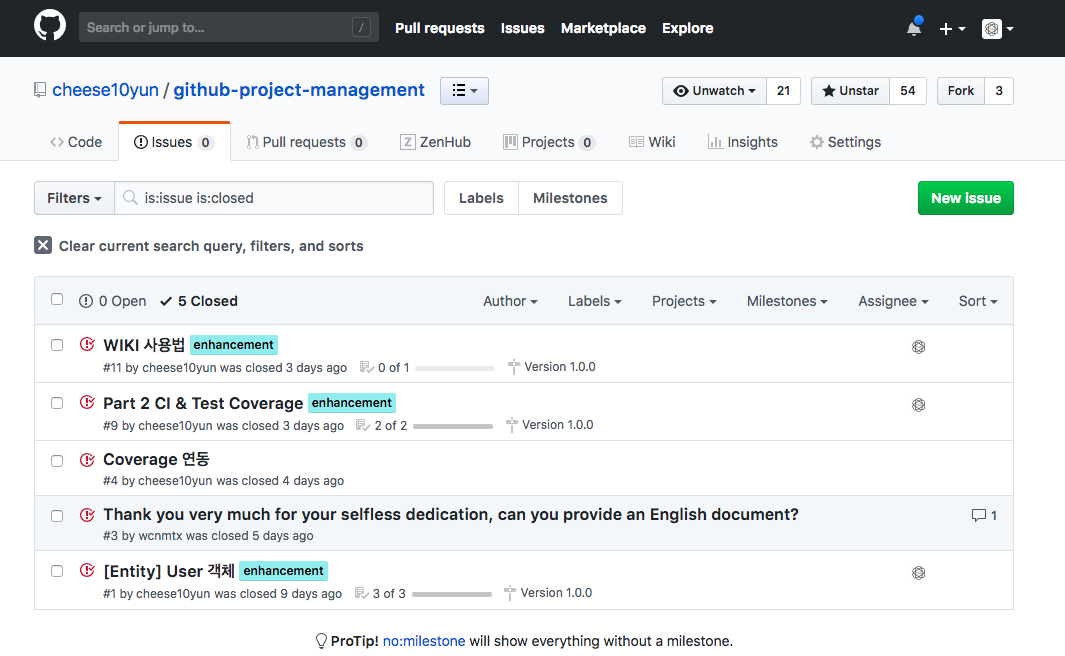Open the Assignee filter dropdown
Viewport: 1065px width, 656px height.
pyautogui.click(x=893, y=301)
